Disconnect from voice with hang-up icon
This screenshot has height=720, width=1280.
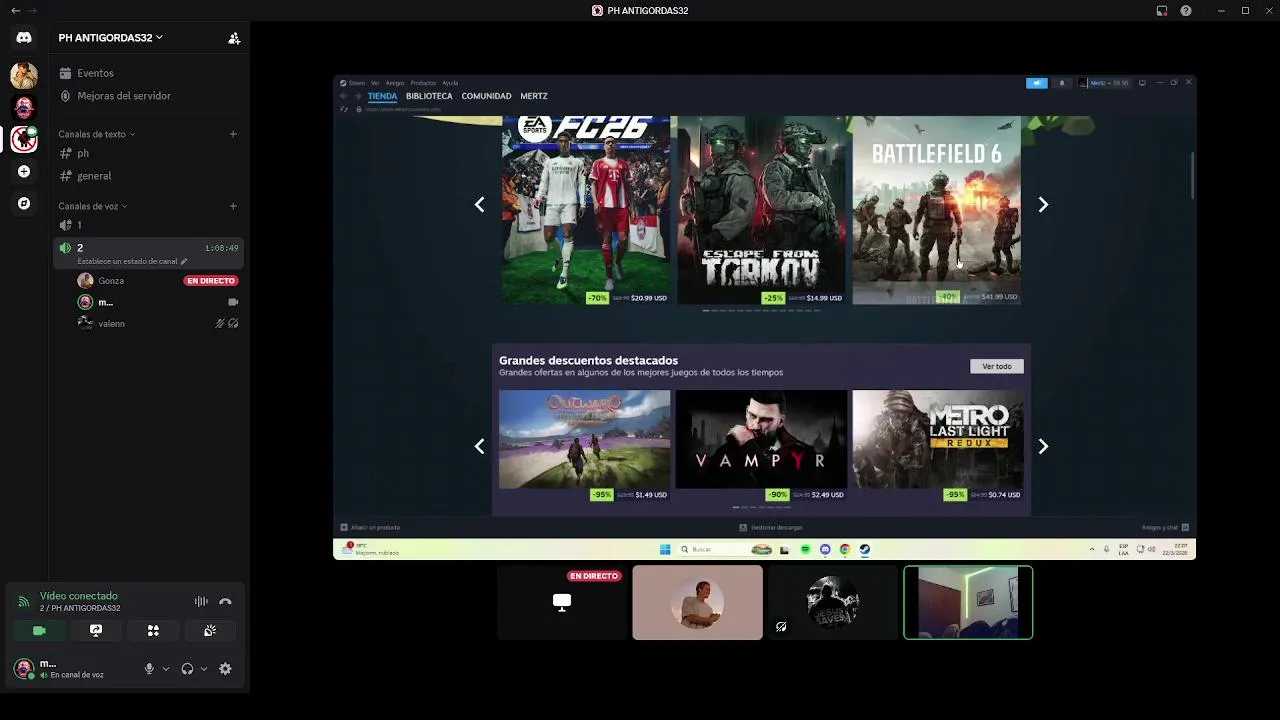point(225,601)
